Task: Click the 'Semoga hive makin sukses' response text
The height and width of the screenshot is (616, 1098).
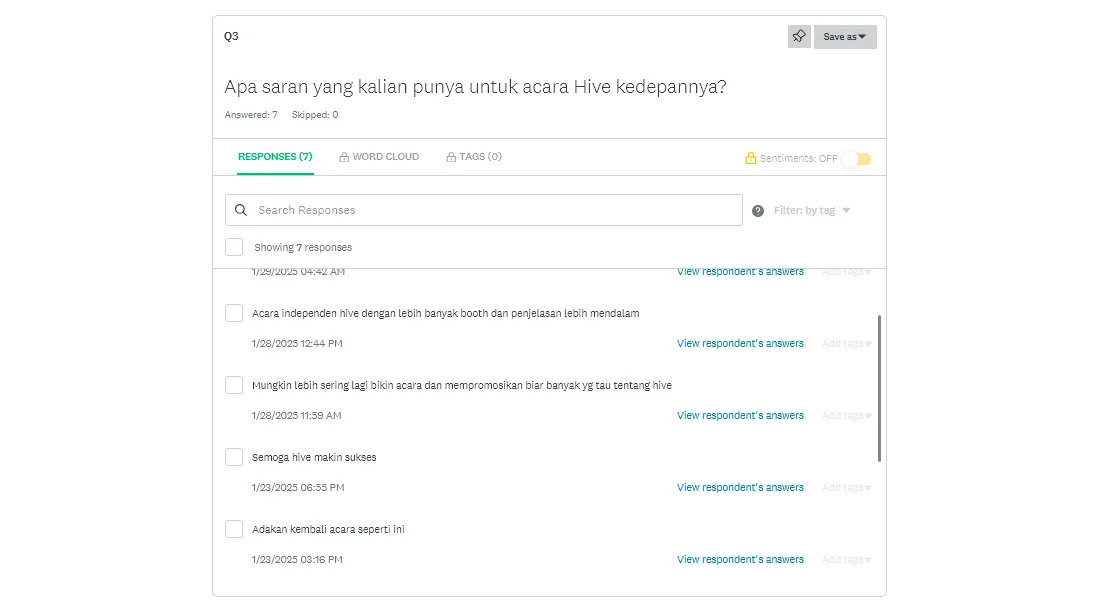Action: coord(314,458)
